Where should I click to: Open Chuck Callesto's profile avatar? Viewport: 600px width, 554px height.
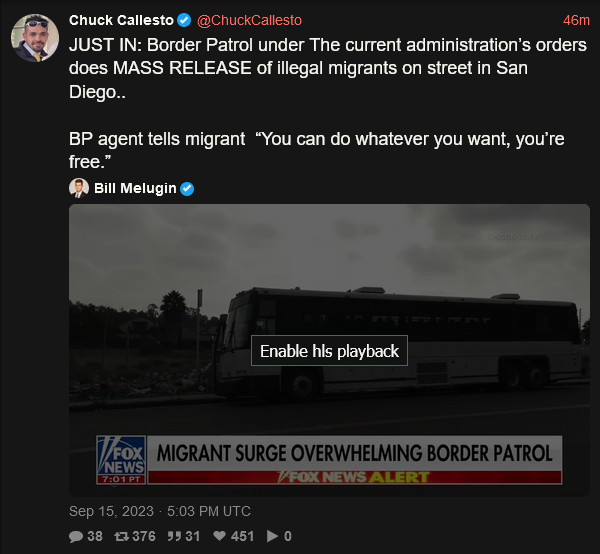point(35,38)
